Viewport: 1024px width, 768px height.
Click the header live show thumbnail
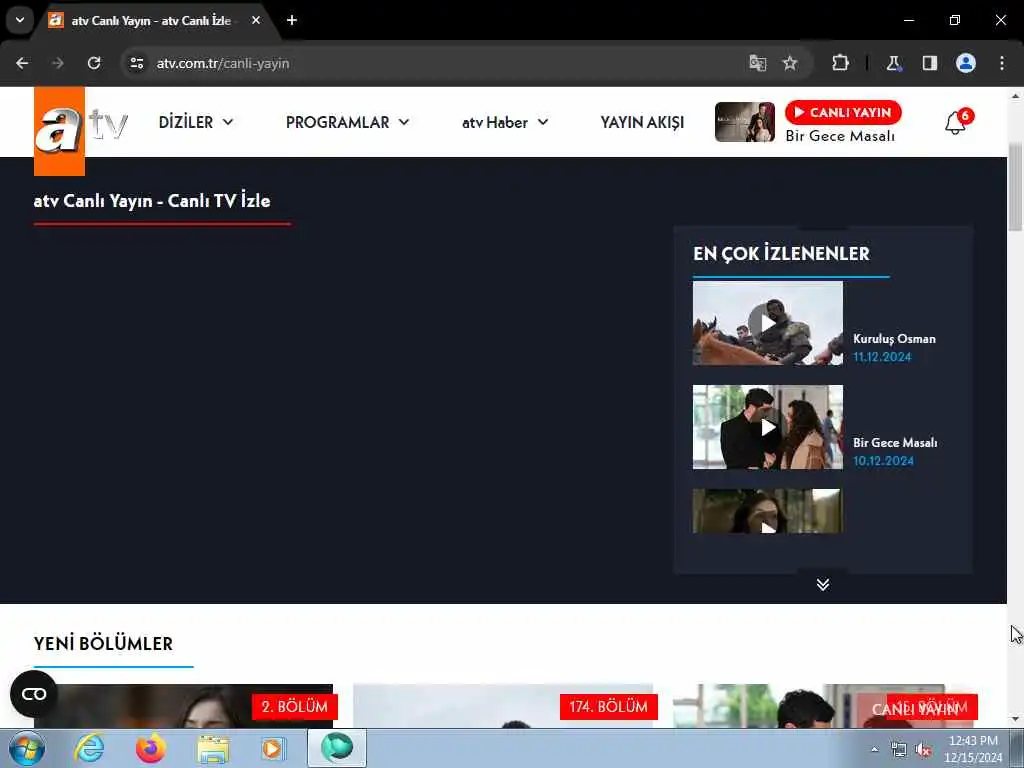pyautogui.click(x=744, y=122)
